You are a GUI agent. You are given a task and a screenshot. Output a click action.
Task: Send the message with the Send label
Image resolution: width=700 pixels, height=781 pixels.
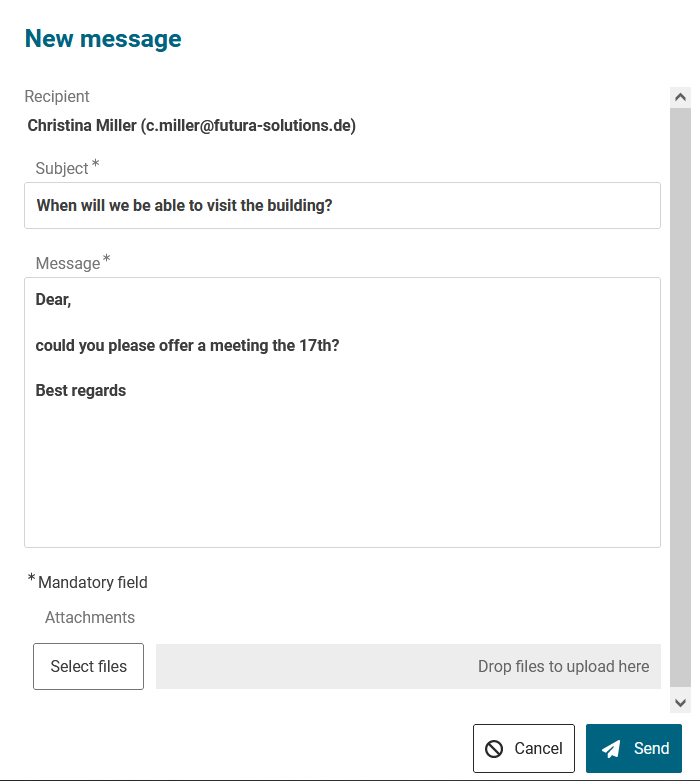click(x=651, y=749)
